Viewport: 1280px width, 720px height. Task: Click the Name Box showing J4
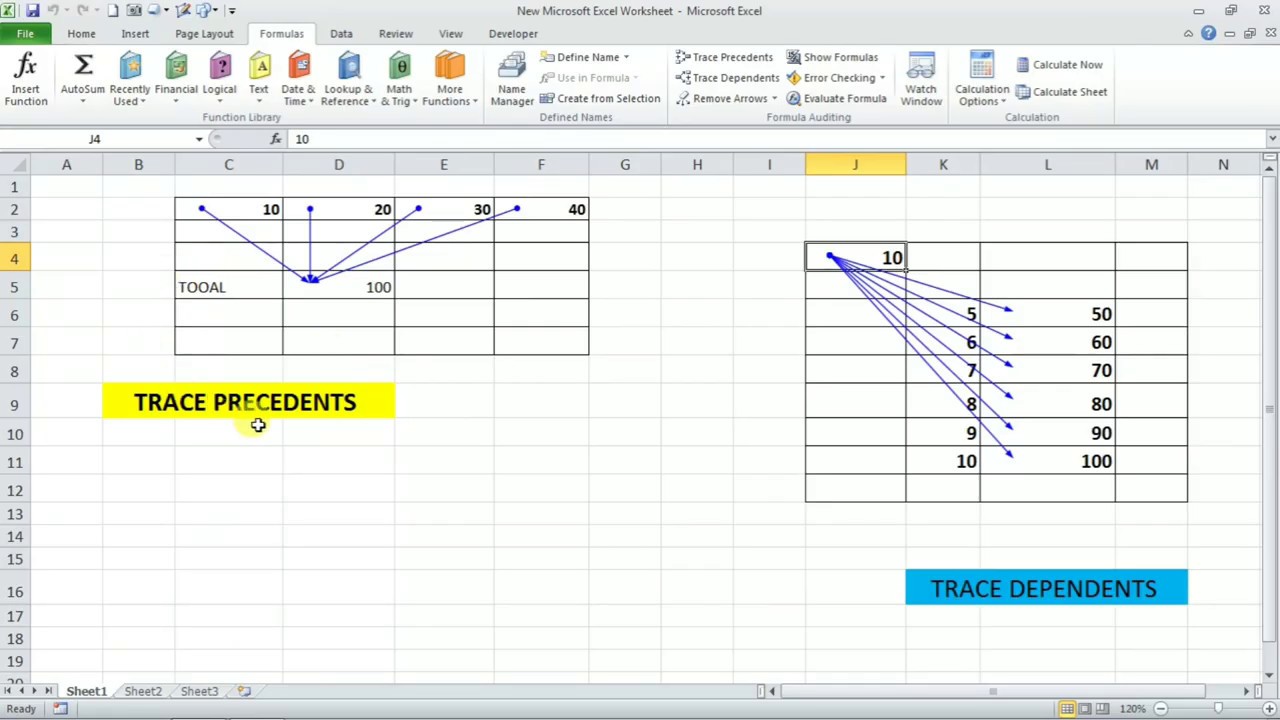[95, 139]
